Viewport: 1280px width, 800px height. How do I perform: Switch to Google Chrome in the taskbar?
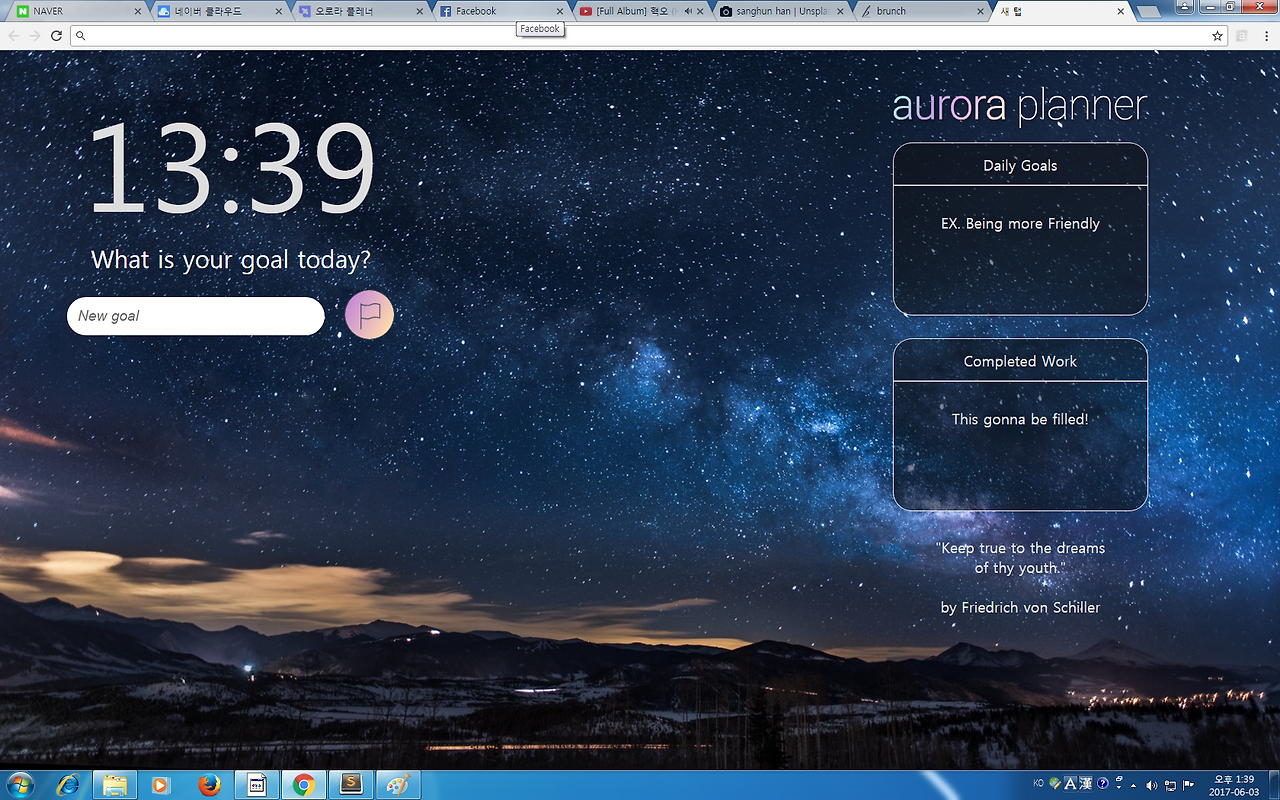click(x=303, y=785)
